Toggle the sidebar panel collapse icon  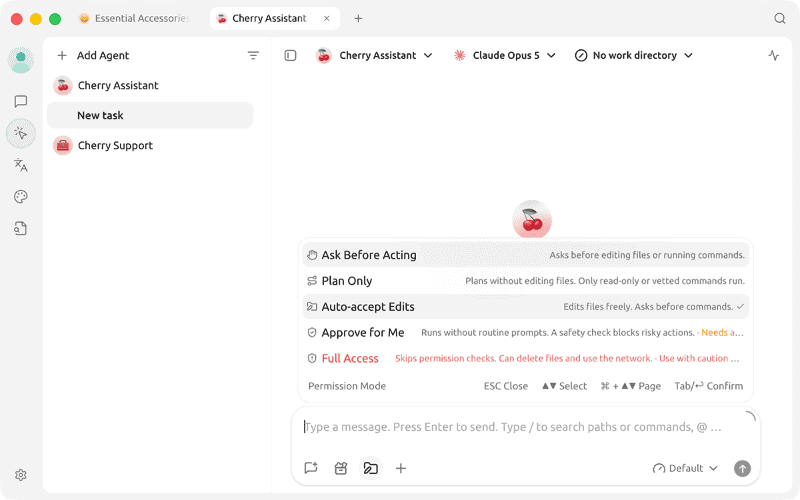290,55
